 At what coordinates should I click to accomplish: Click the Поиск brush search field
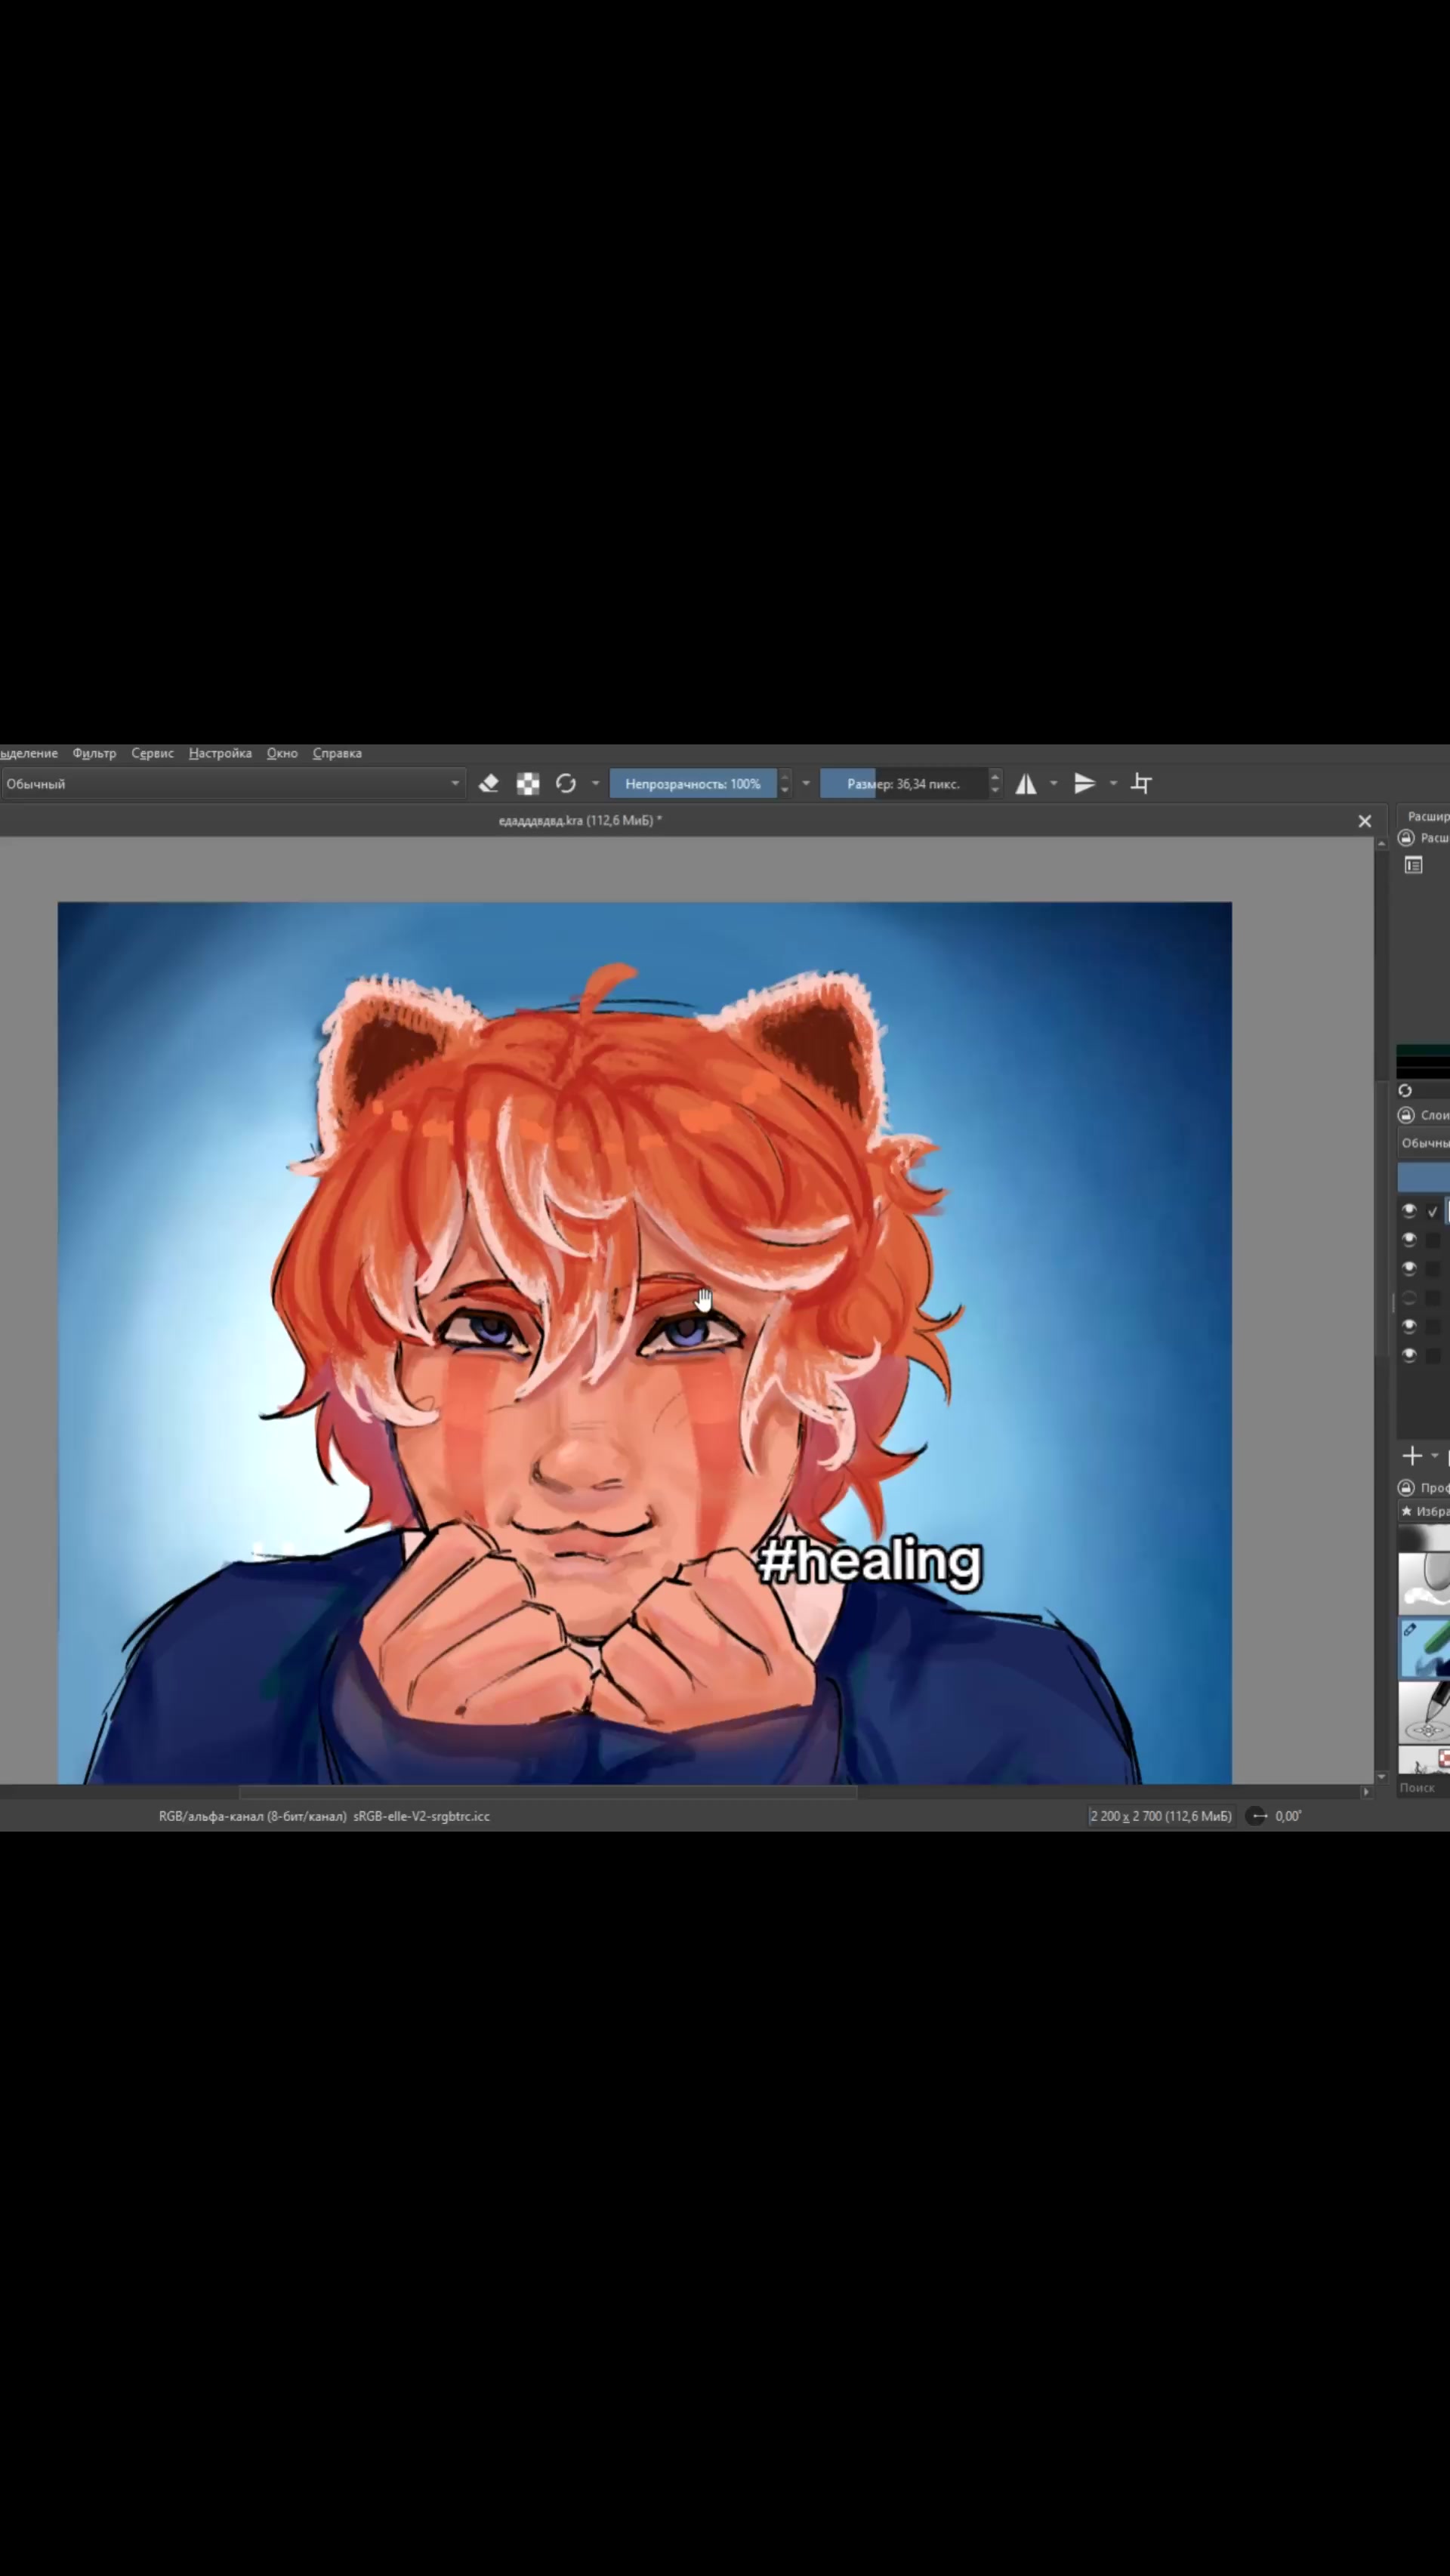pyautogui.click(x=1423, y=1788)
